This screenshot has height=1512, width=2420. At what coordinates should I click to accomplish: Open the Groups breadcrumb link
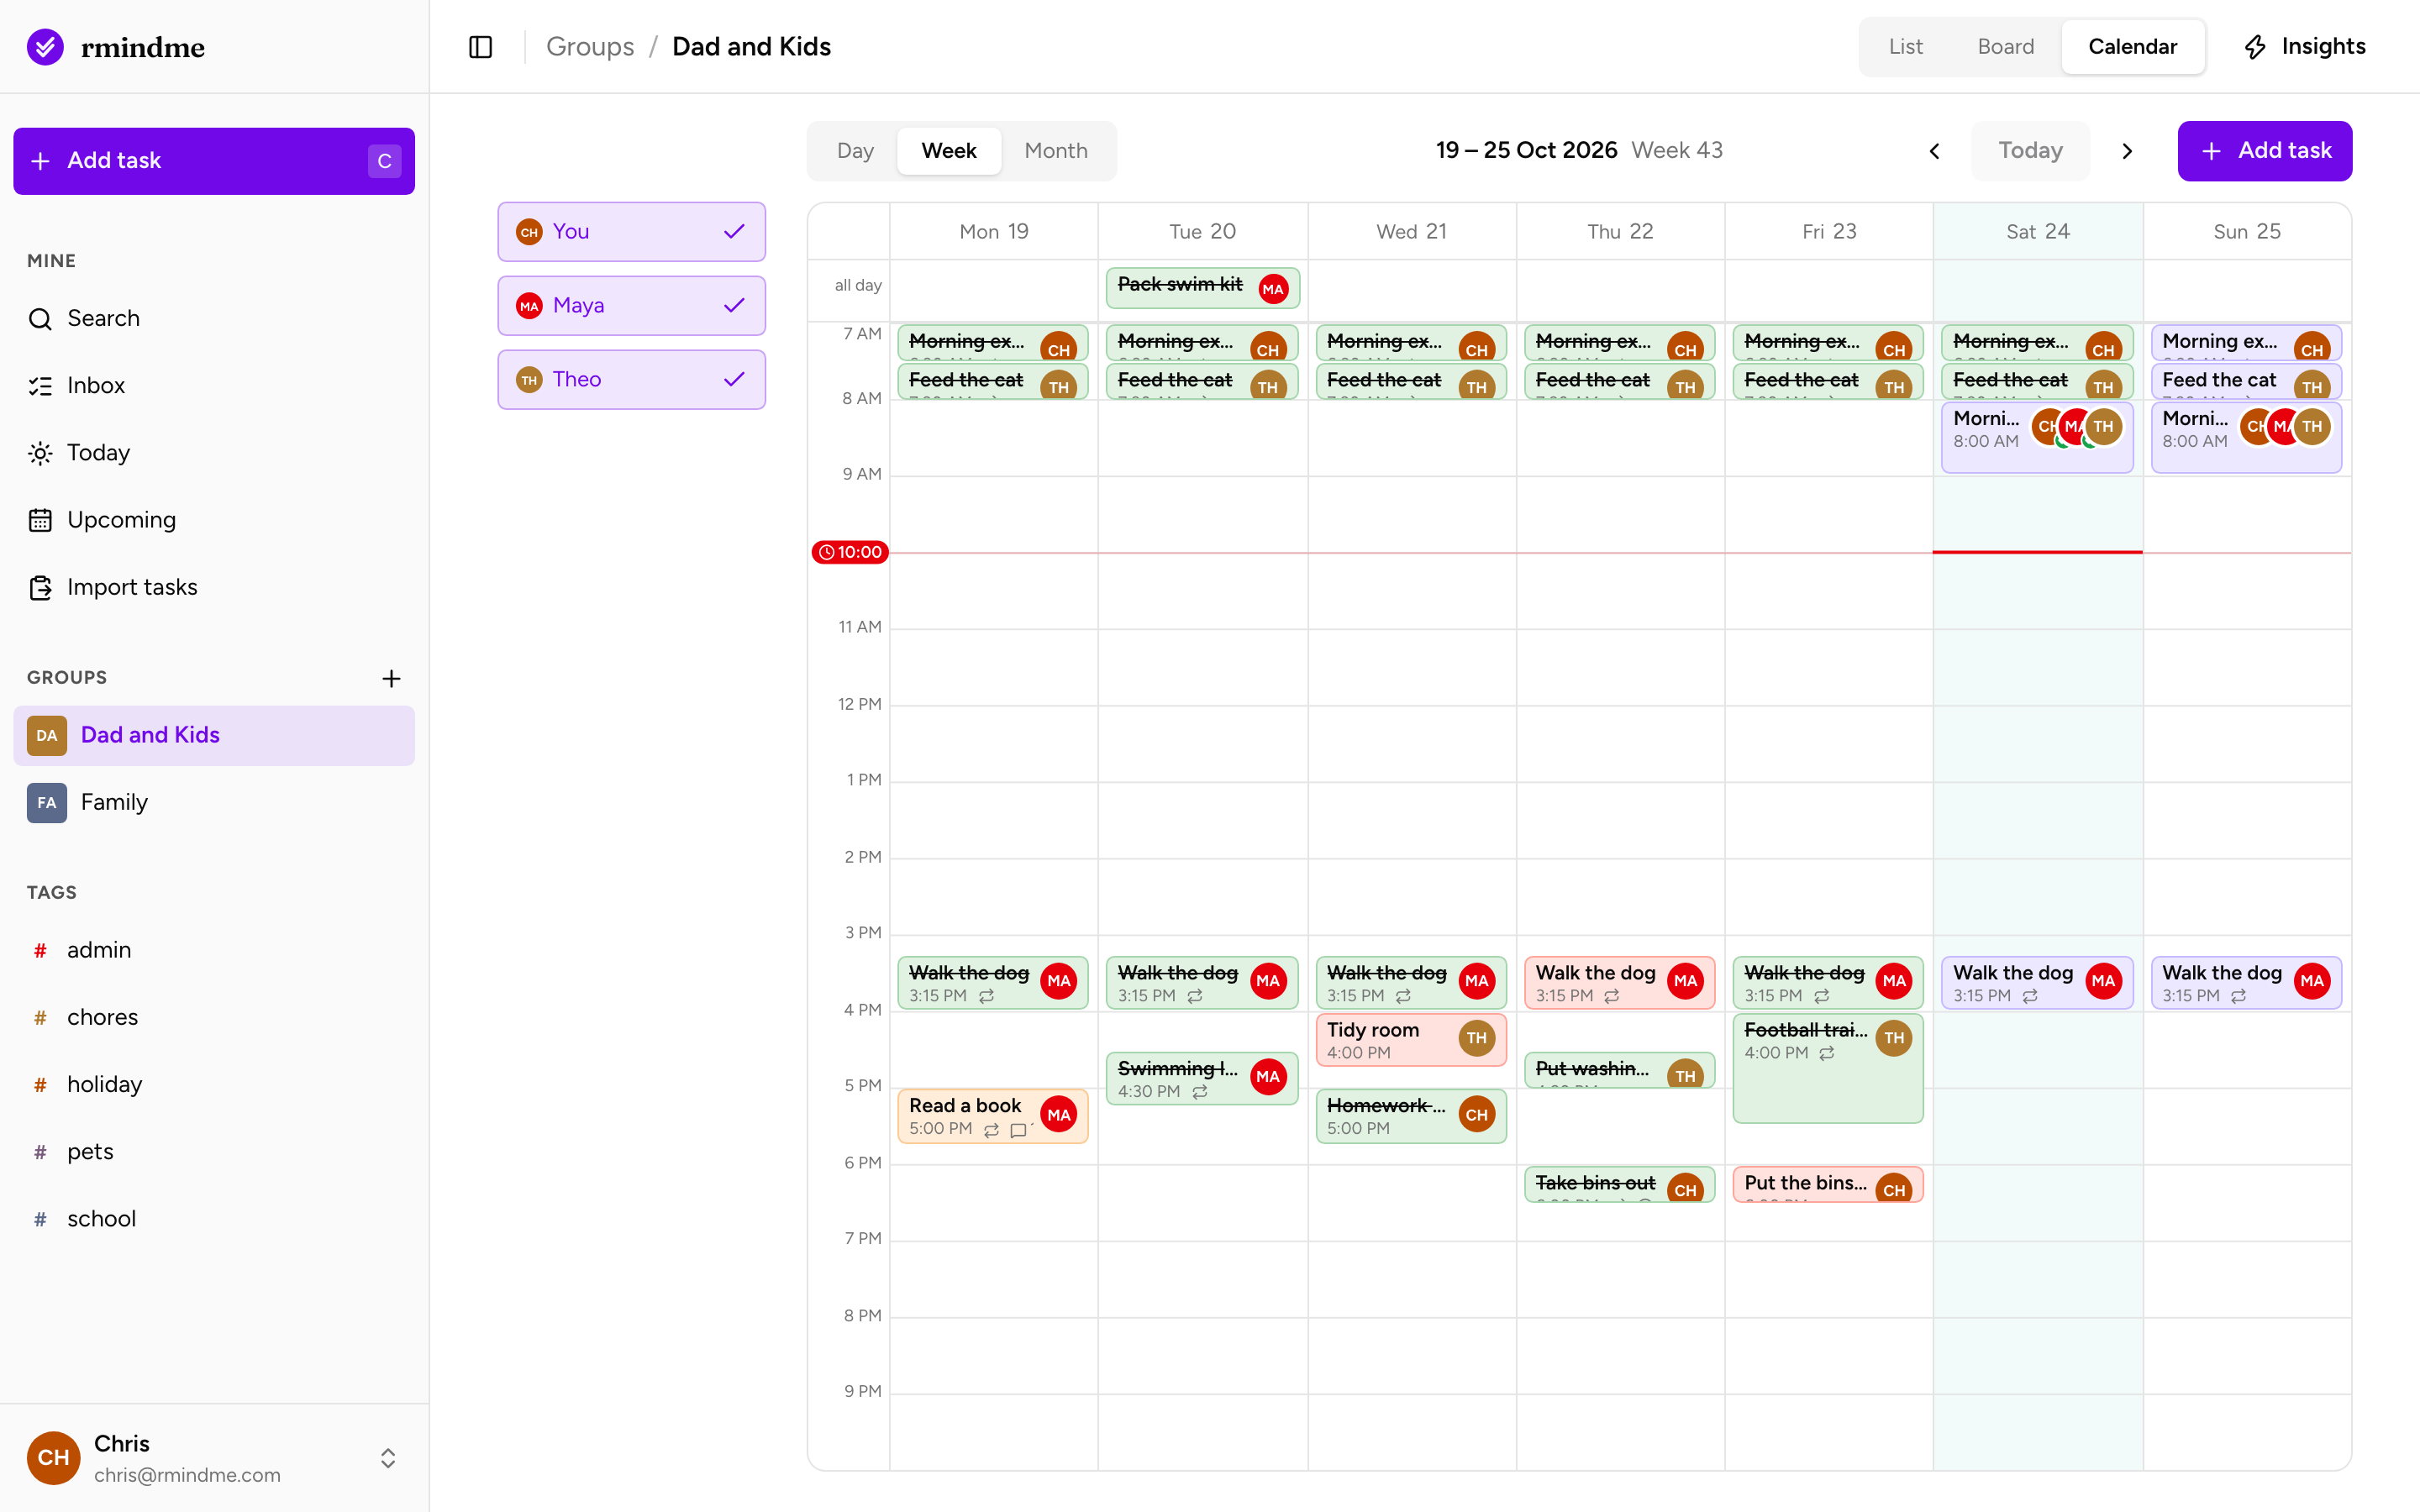(x=590, y=47)
